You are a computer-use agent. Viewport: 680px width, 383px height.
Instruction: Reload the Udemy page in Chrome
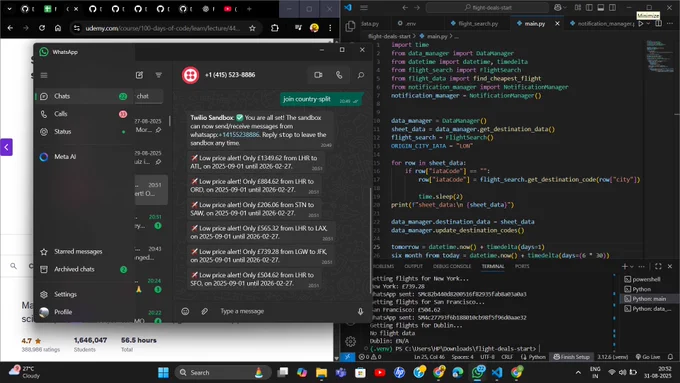click(x=42, y=28)
